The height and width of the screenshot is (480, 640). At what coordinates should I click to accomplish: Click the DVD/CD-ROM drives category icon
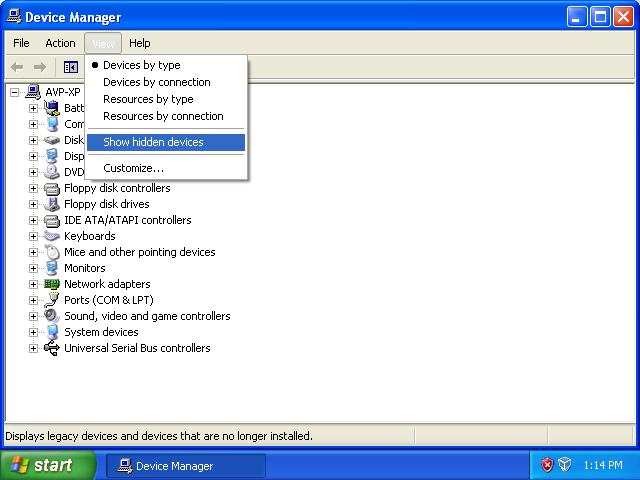52,172
